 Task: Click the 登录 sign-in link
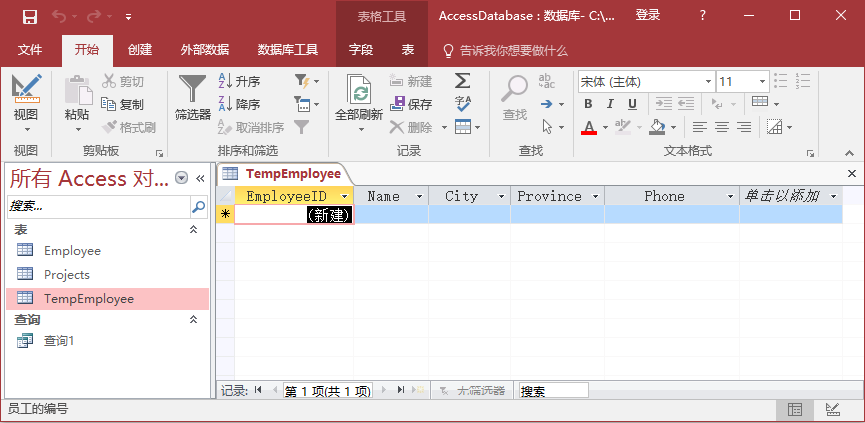tap(648, 16)
